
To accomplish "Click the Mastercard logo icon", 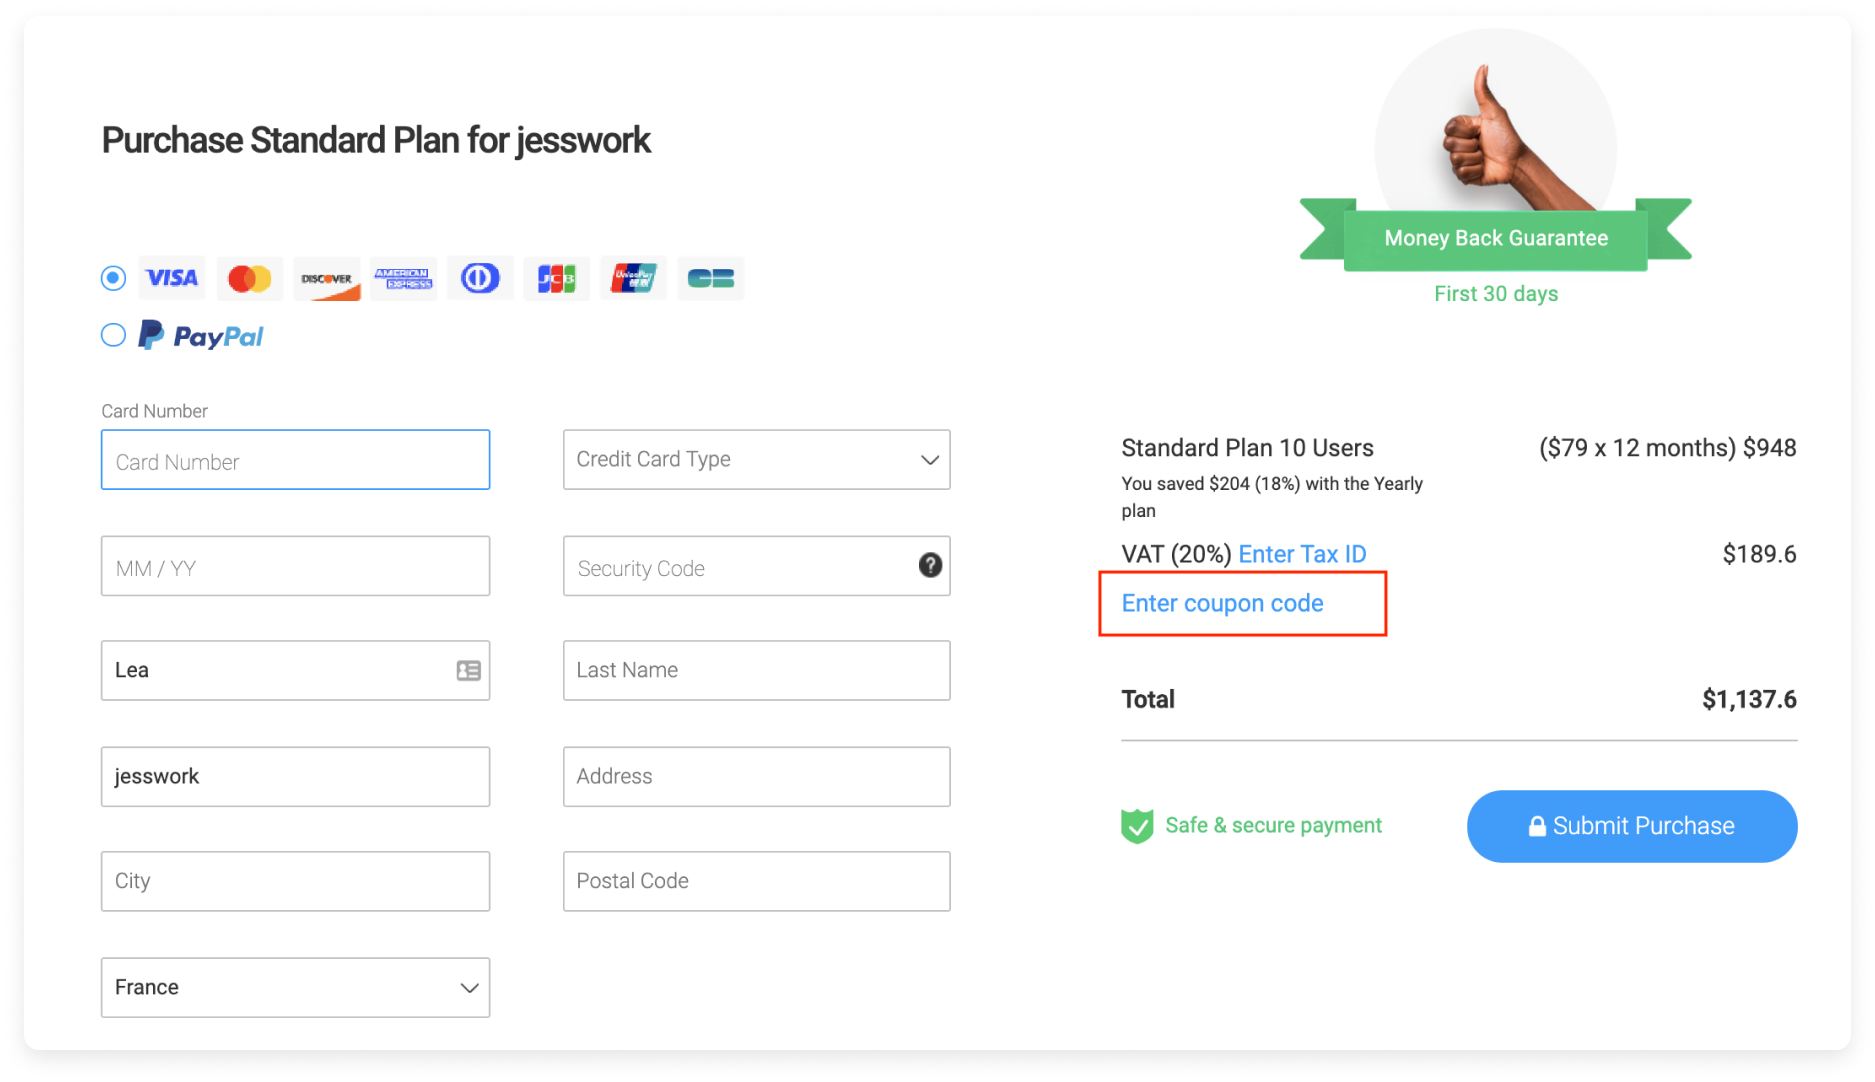I will (x=249, y=278).
